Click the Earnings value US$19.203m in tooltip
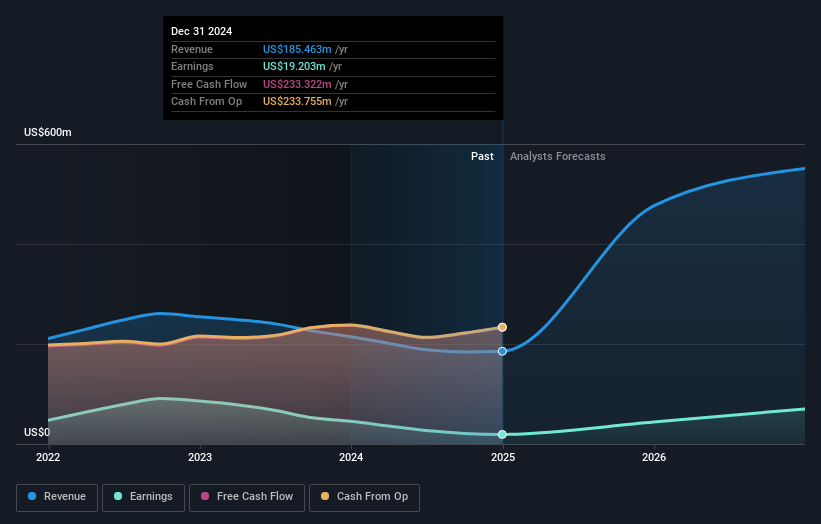The width and height of the screenshot is (821, 524). coord(294,66)
